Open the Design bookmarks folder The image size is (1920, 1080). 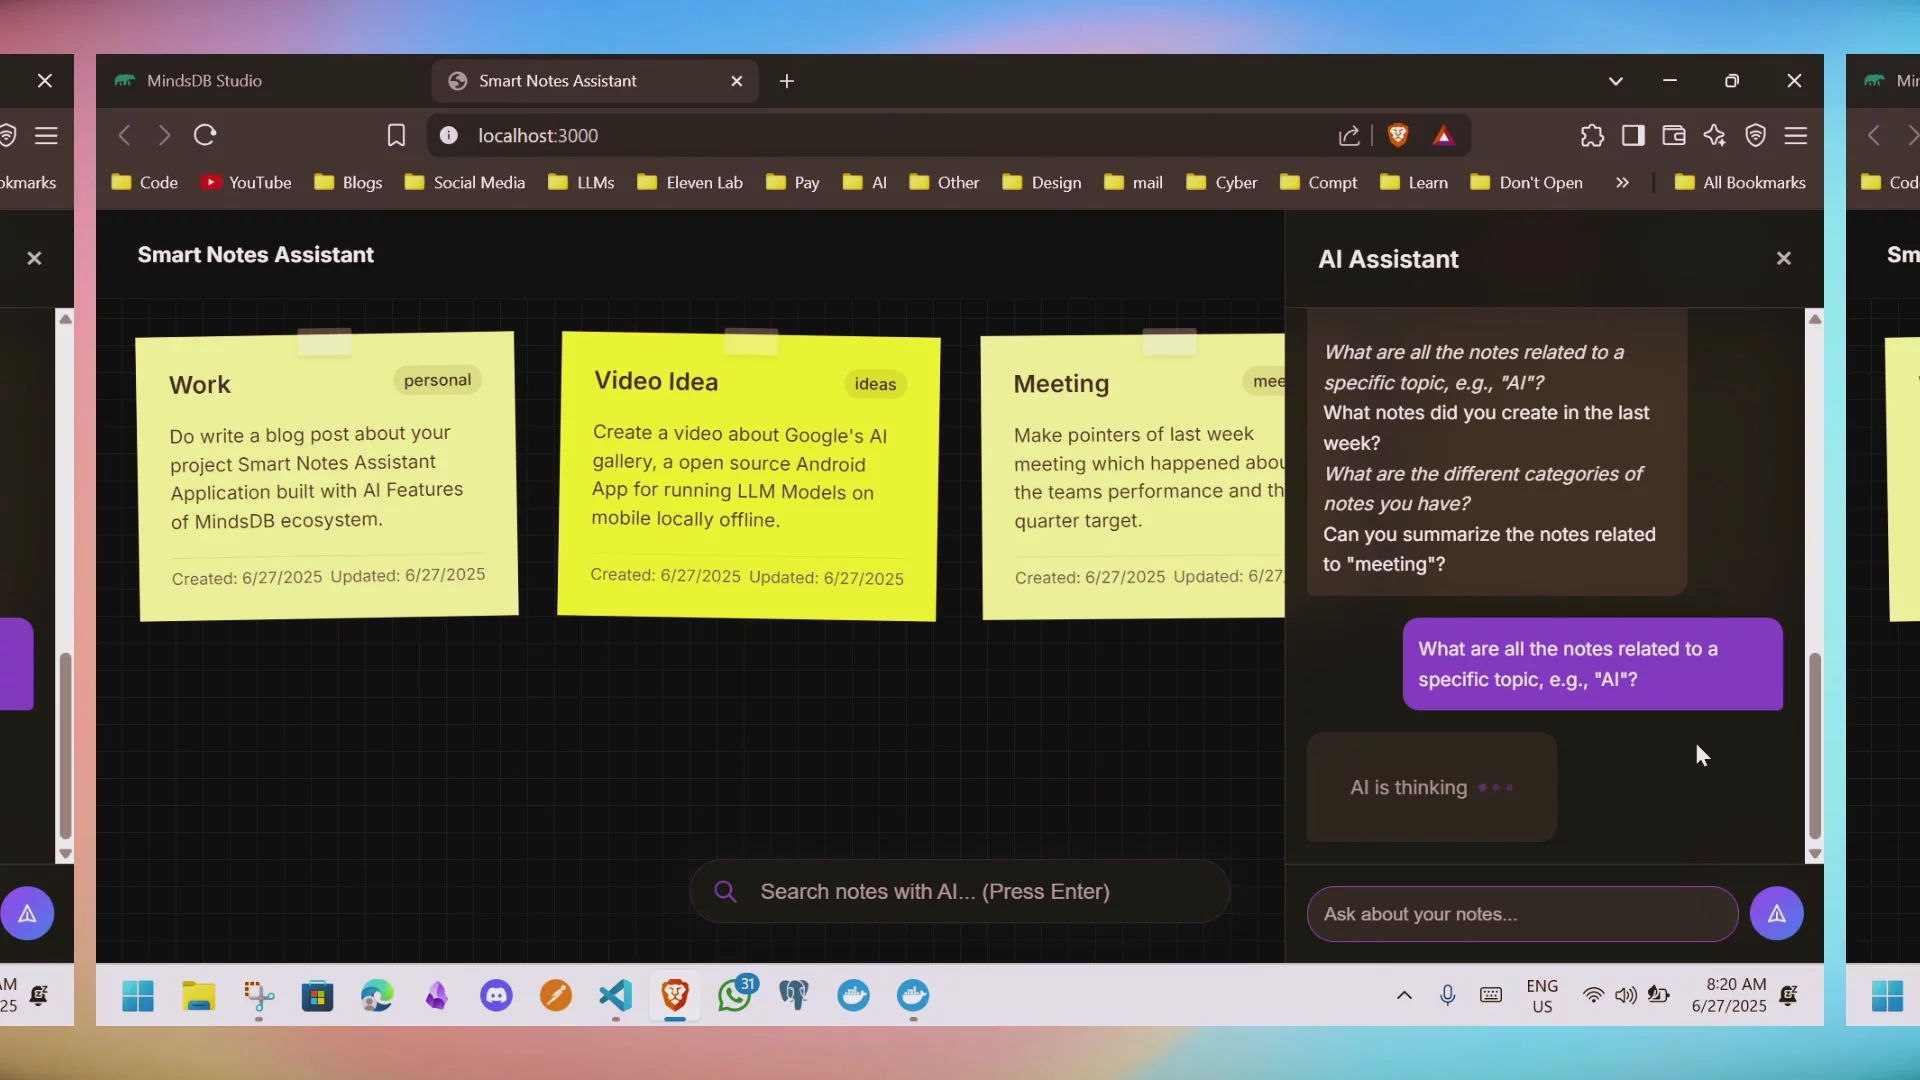tap(1042, 182)
